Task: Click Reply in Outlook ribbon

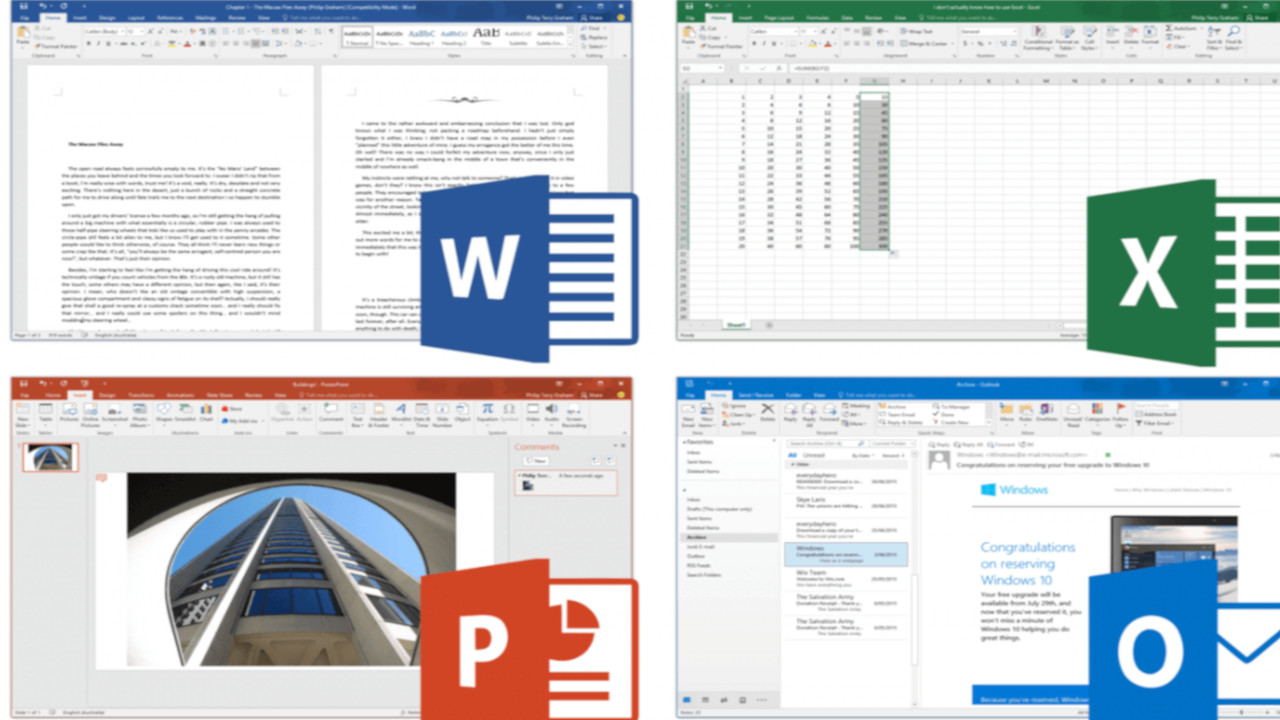Action: click(792, 413)
